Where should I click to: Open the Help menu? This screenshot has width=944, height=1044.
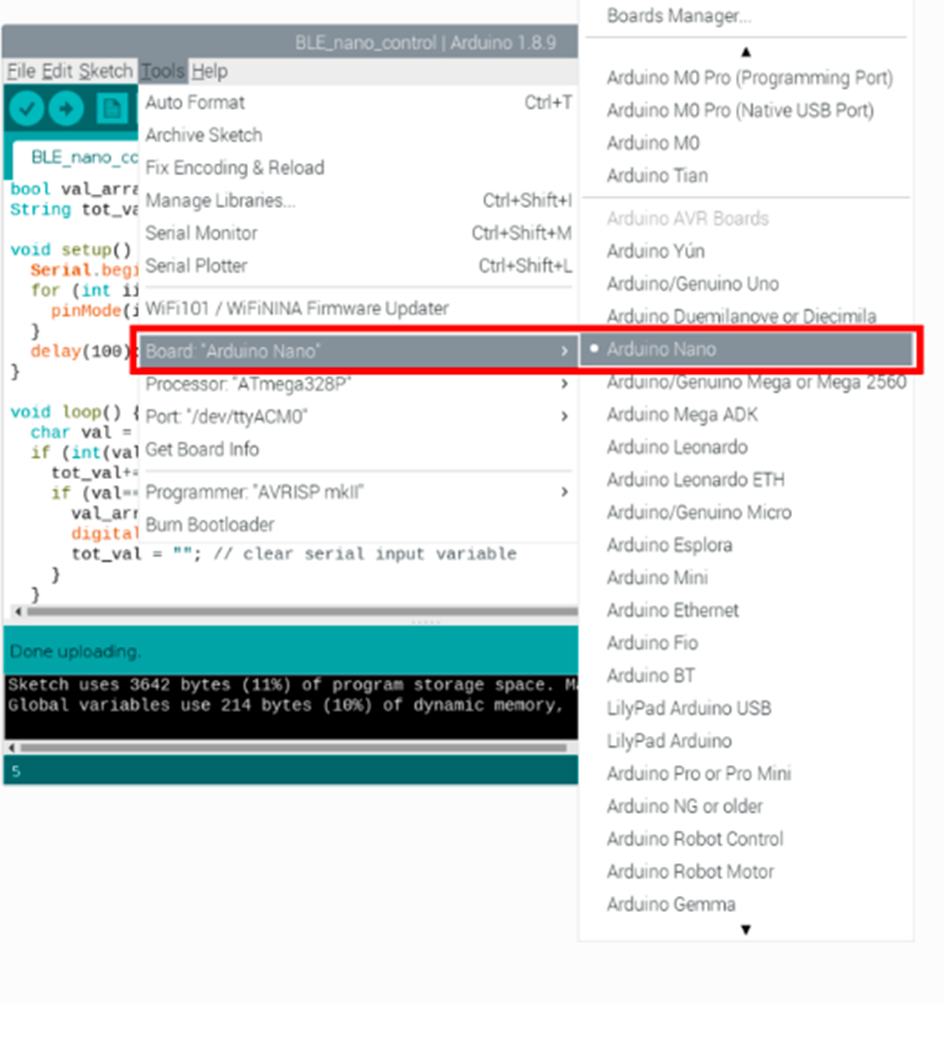point(209,71)
